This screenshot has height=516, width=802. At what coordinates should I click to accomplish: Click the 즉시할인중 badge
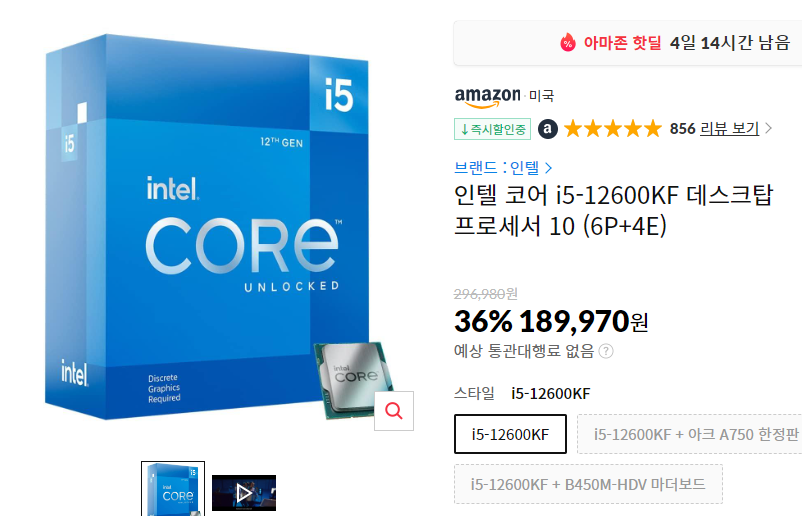click(493, 129)
